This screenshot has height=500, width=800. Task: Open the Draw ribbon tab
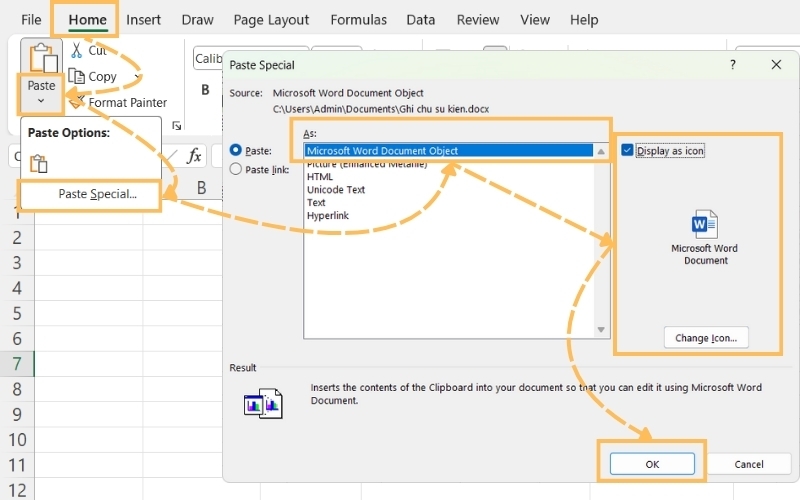point(197,20)
